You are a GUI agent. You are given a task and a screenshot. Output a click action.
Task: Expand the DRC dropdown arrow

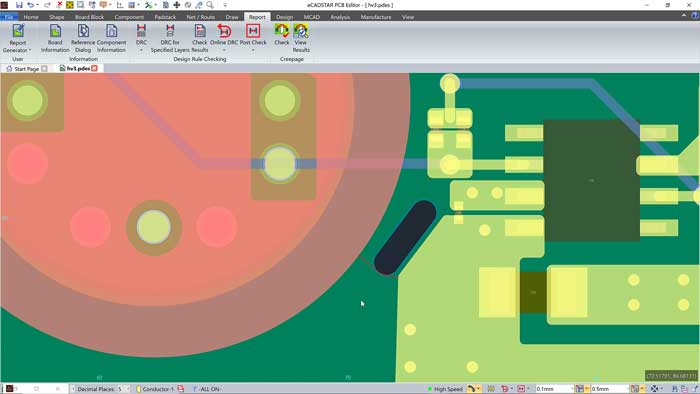point(141,50)
